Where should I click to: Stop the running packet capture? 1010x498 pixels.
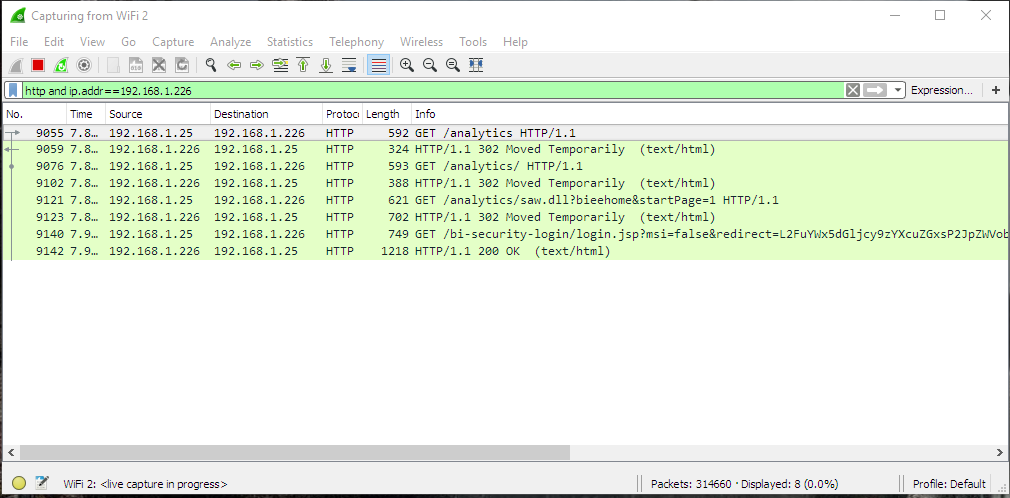(x=38, y=65)
